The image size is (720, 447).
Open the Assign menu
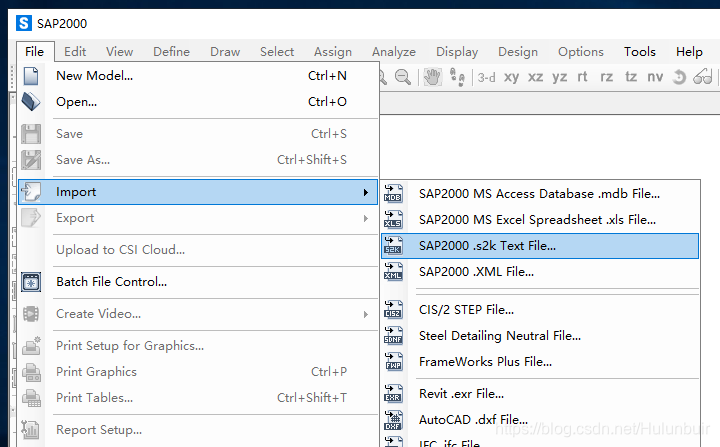click(x=333, y=52)
